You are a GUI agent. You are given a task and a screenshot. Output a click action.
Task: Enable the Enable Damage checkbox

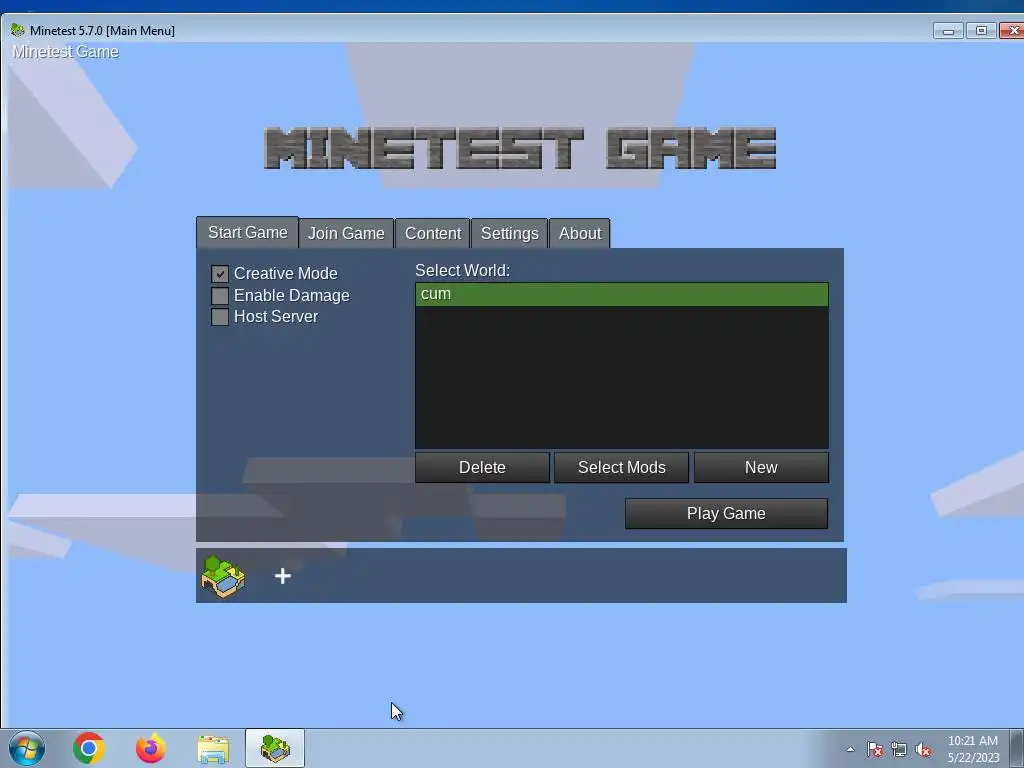[220, 296]
